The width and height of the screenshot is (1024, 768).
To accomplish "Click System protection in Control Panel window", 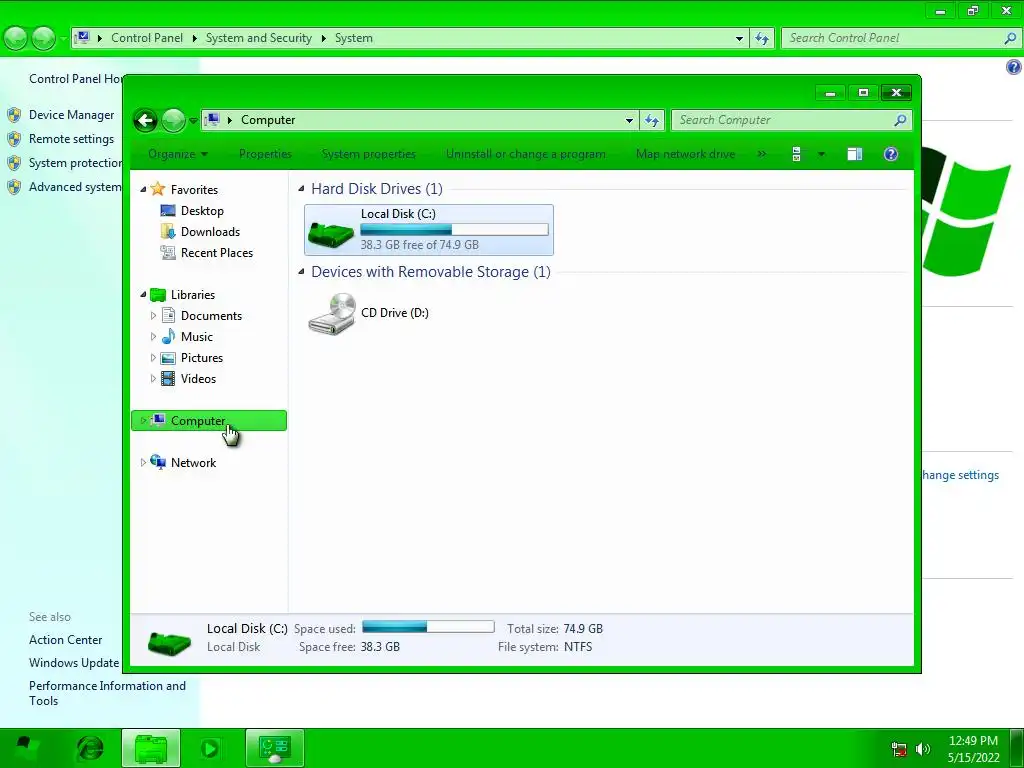I will coord(75,163).
